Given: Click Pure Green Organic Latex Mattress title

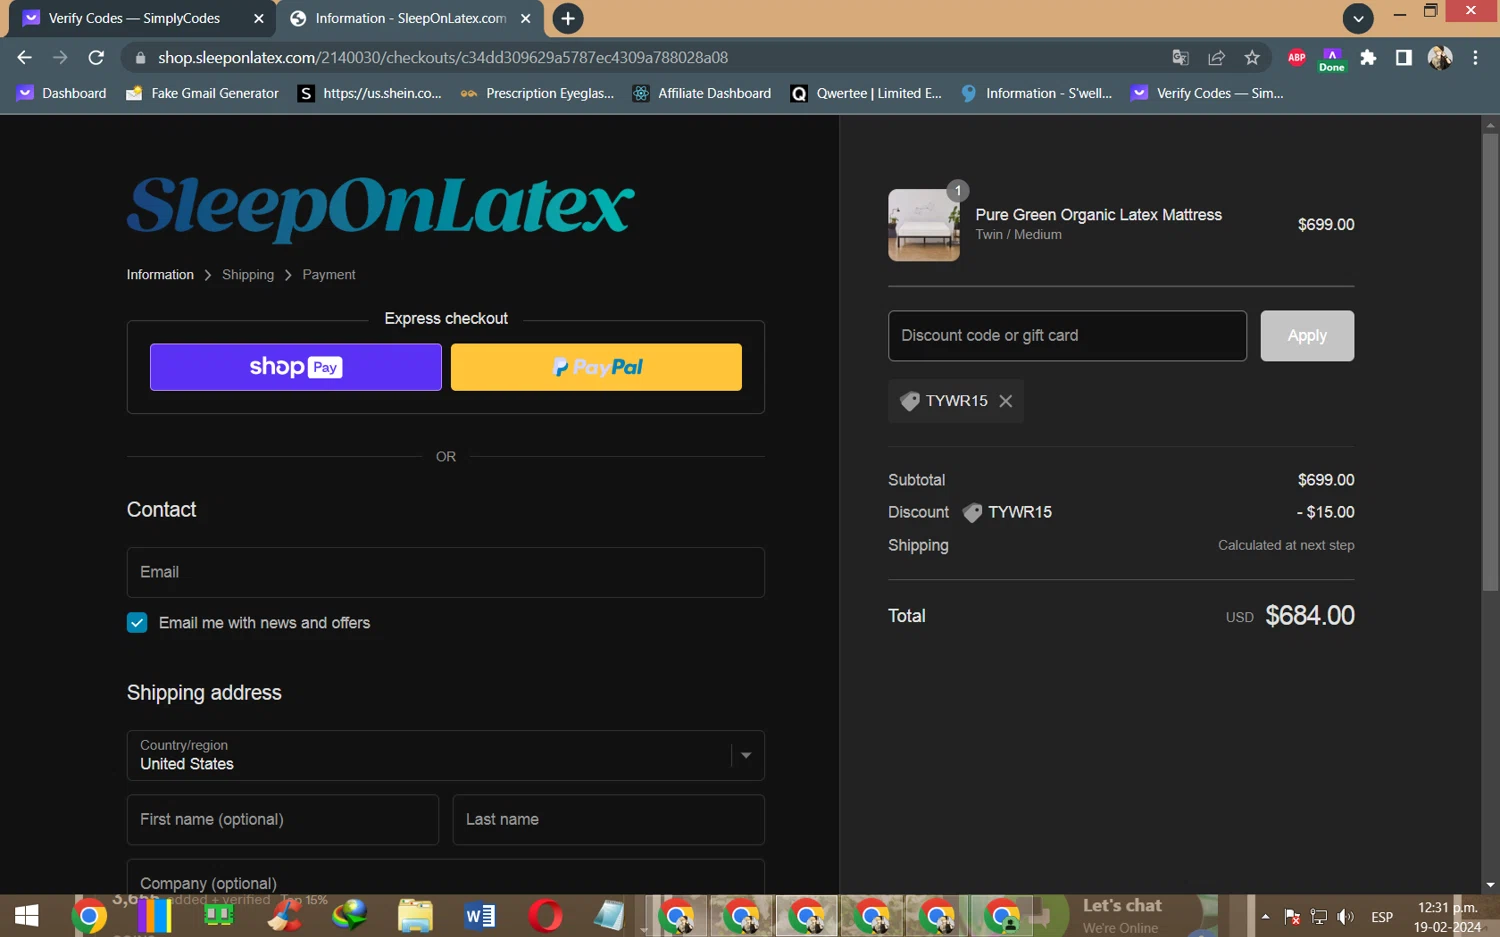Looking at the screenshot, I should click(x=1098, y=215).
